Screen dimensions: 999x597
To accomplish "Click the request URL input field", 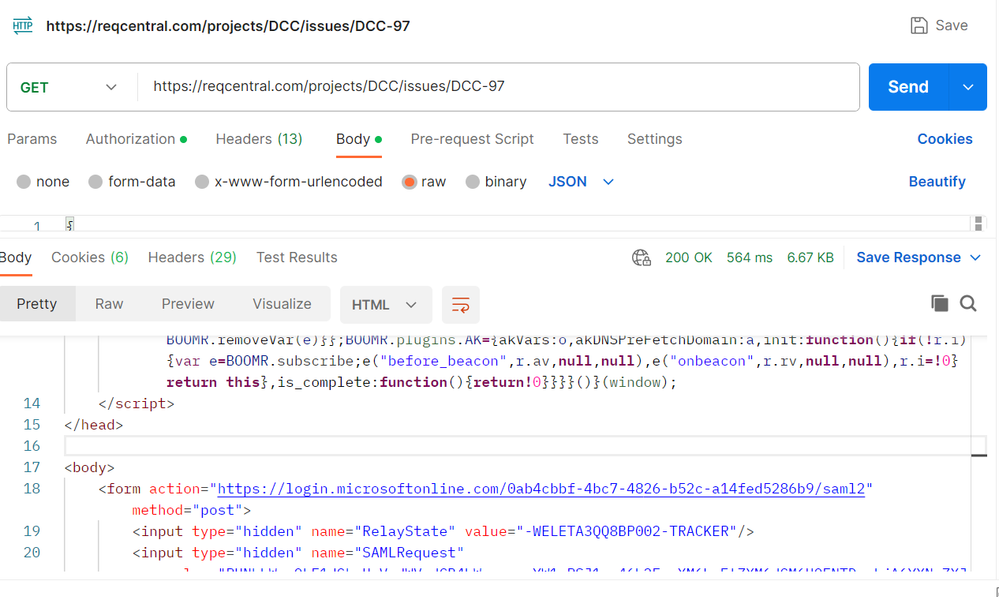I will [x=498, y=87].
